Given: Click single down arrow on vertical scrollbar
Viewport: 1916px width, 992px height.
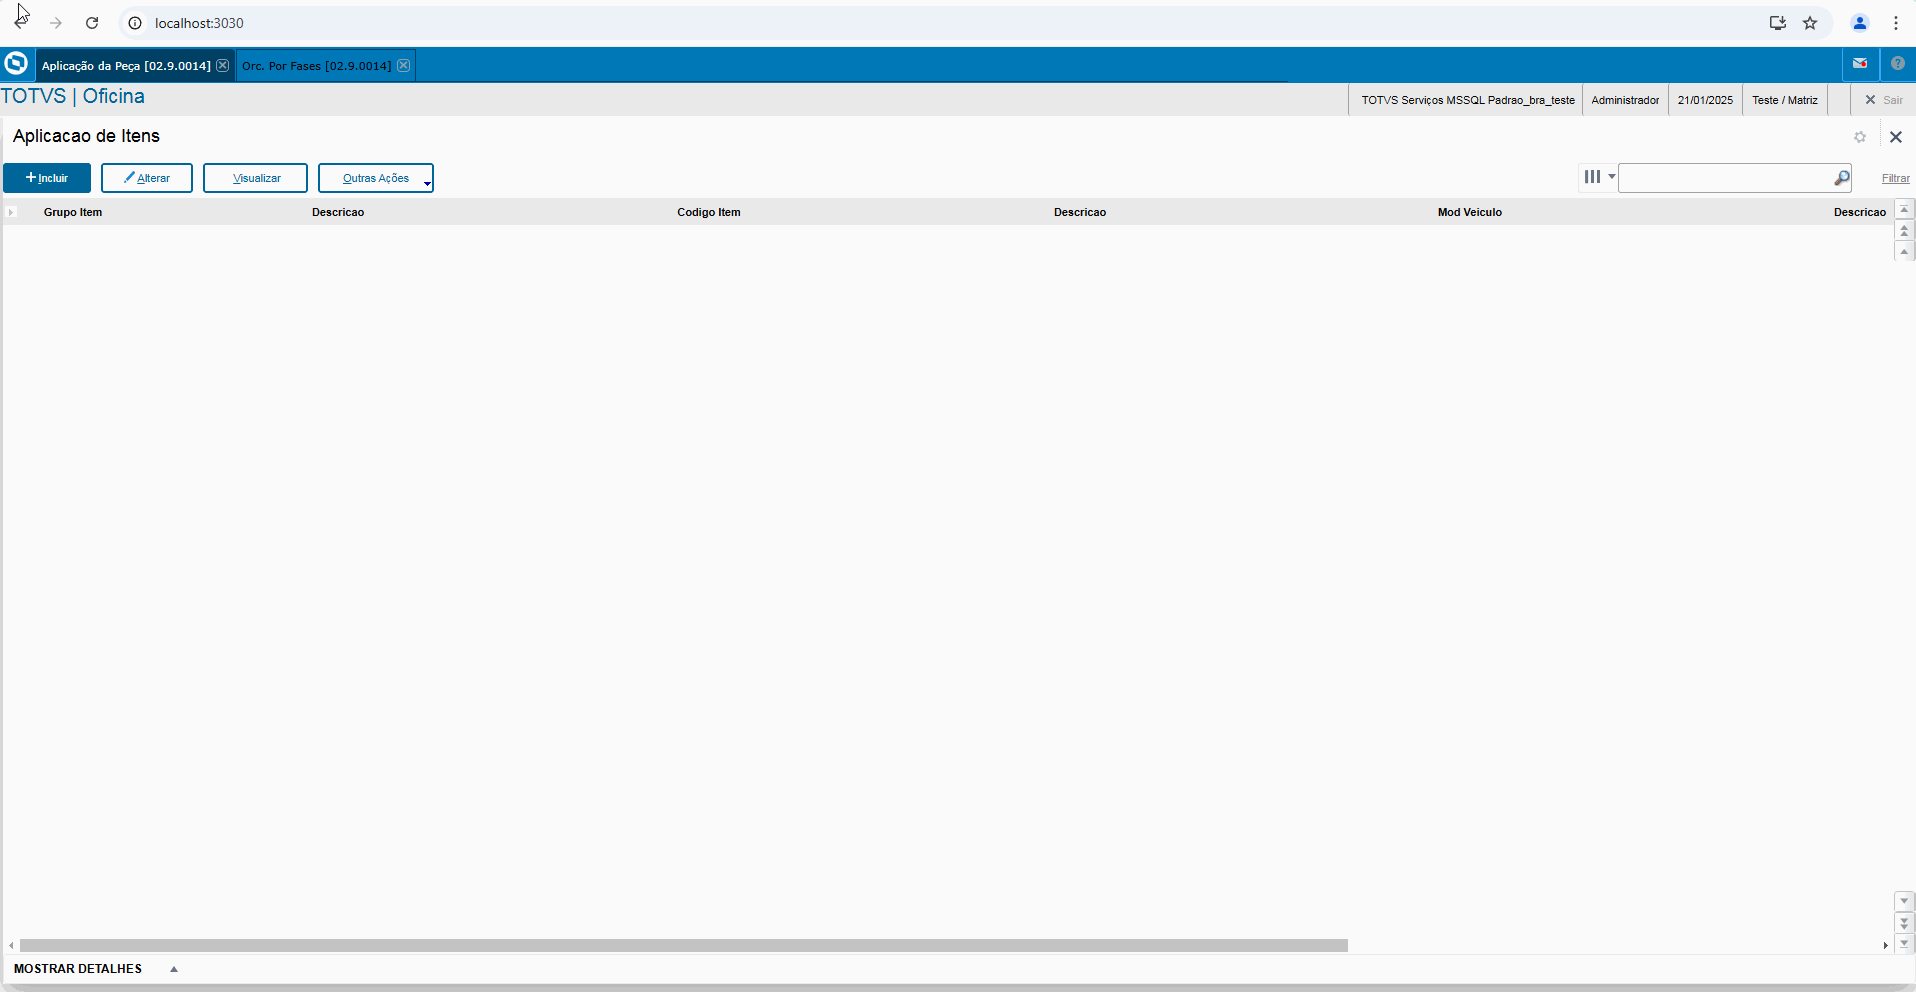Looking at the screenshot, I should click(1904, 901).
